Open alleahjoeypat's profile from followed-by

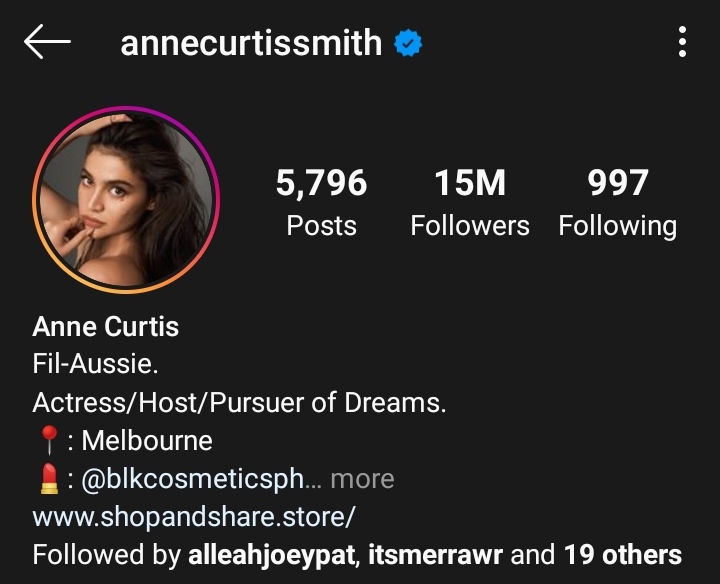[x=271, y=555]
